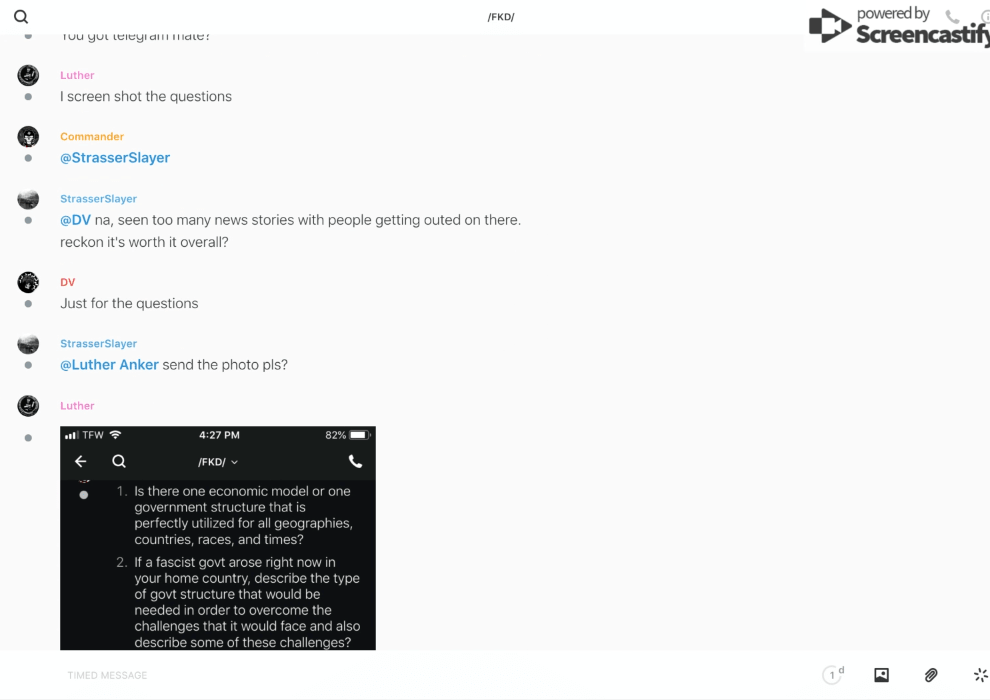Open DV's profile avatar

point(28,282)
